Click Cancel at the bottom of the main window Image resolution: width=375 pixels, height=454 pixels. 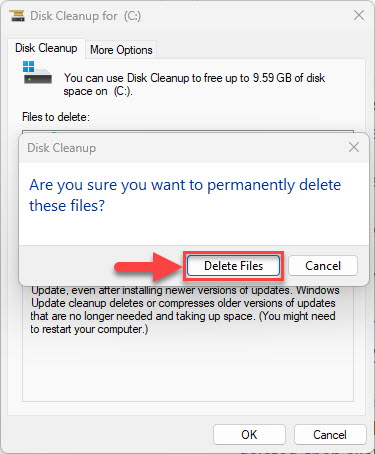(330, 435)
